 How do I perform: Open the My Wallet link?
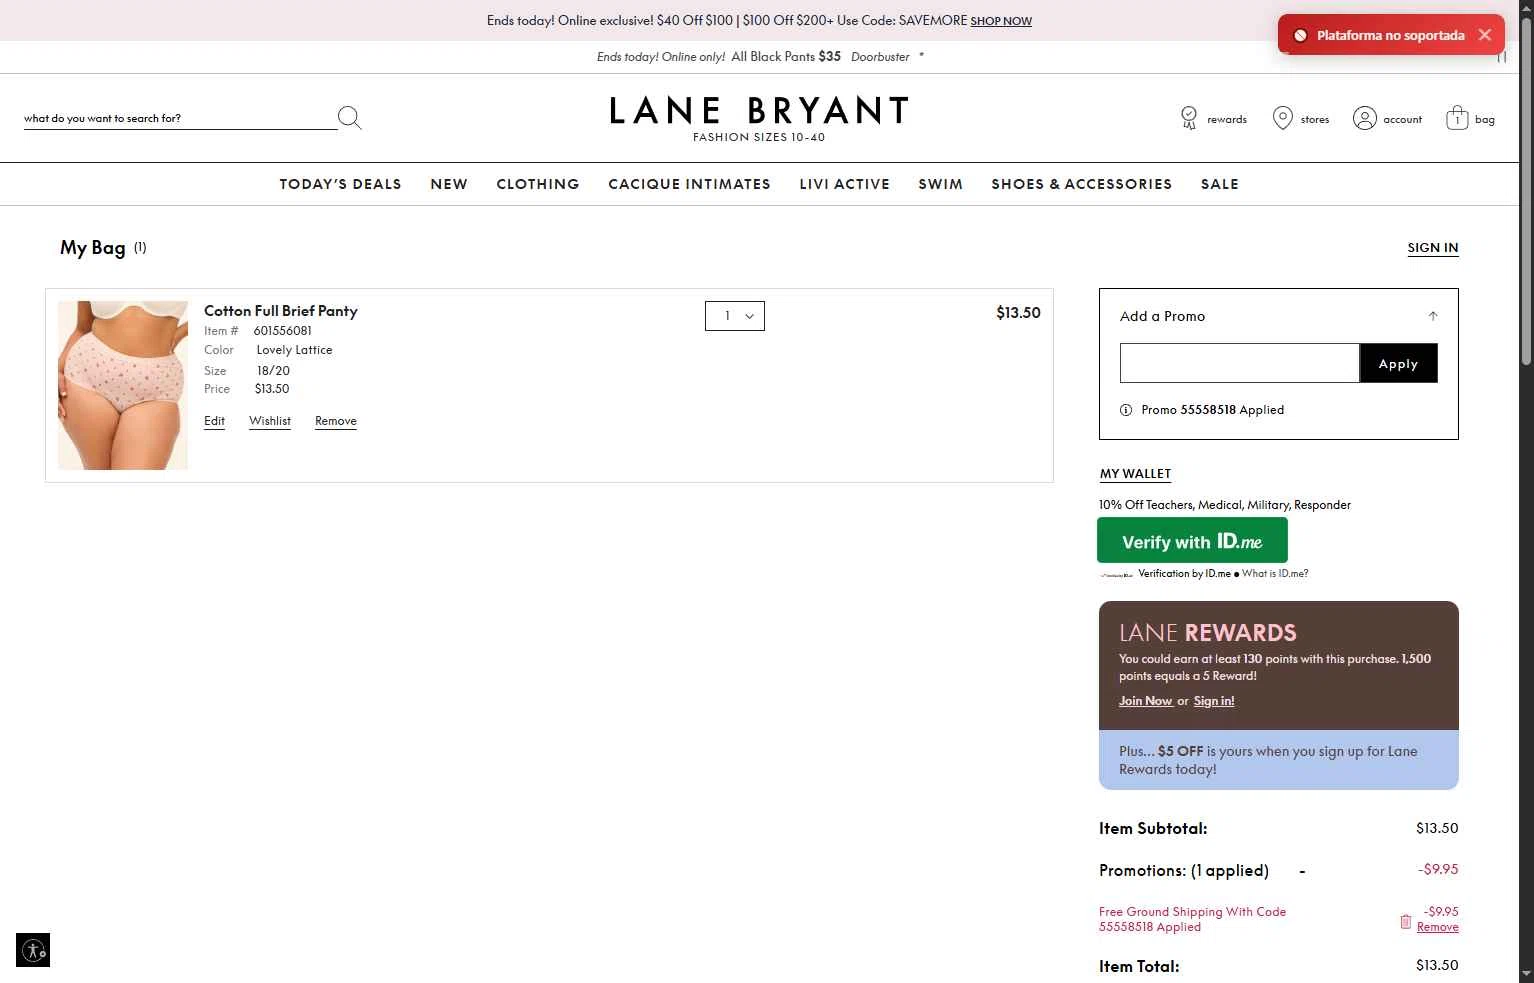1135,474
